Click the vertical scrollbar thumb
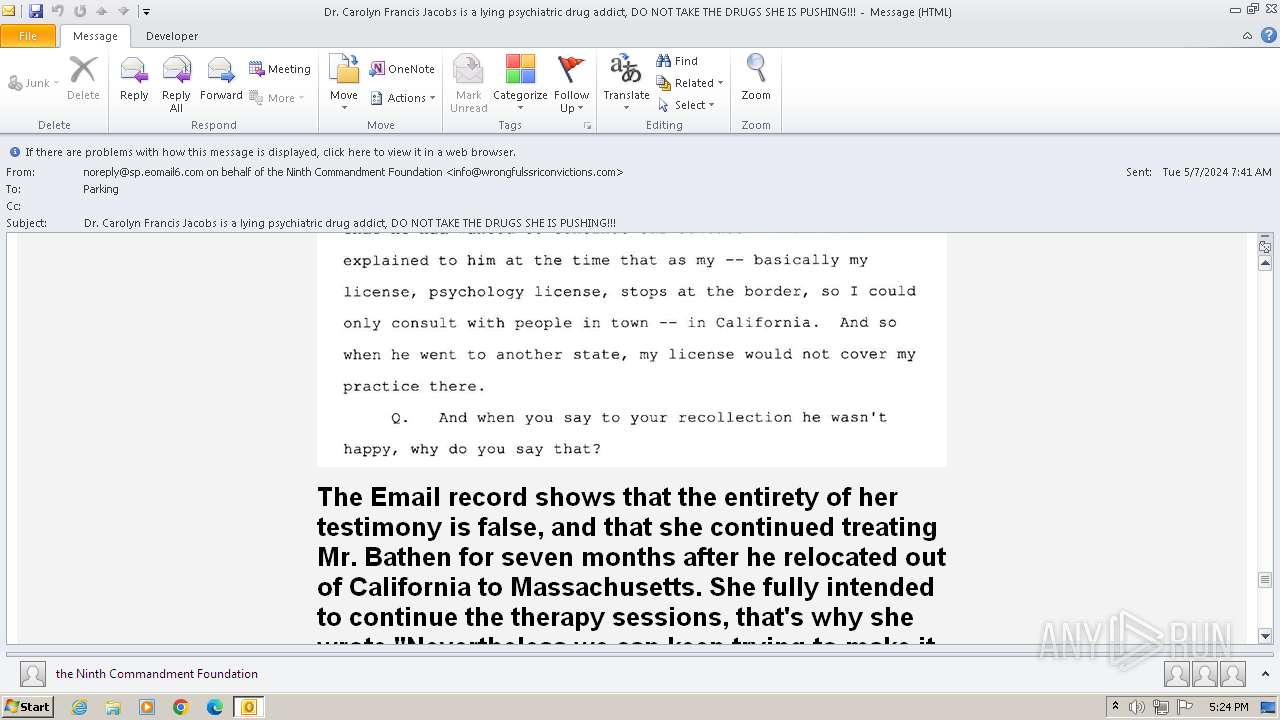 click(x=1265, y=579)
